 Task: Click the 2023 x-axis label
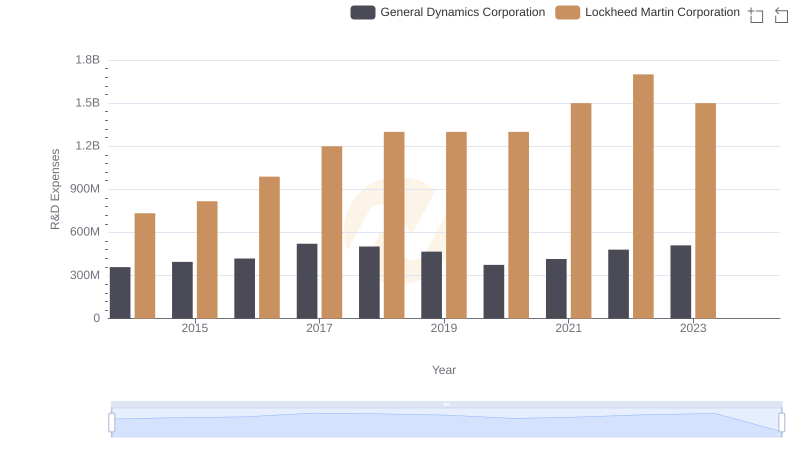click(x=693, y=328)
